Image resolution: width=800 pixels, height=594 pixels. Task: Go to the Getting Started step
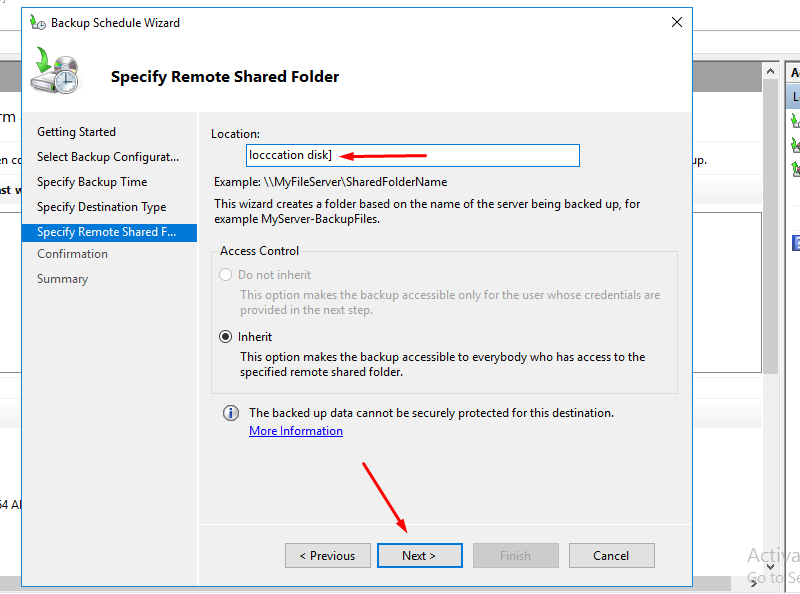tap(76, 132)
